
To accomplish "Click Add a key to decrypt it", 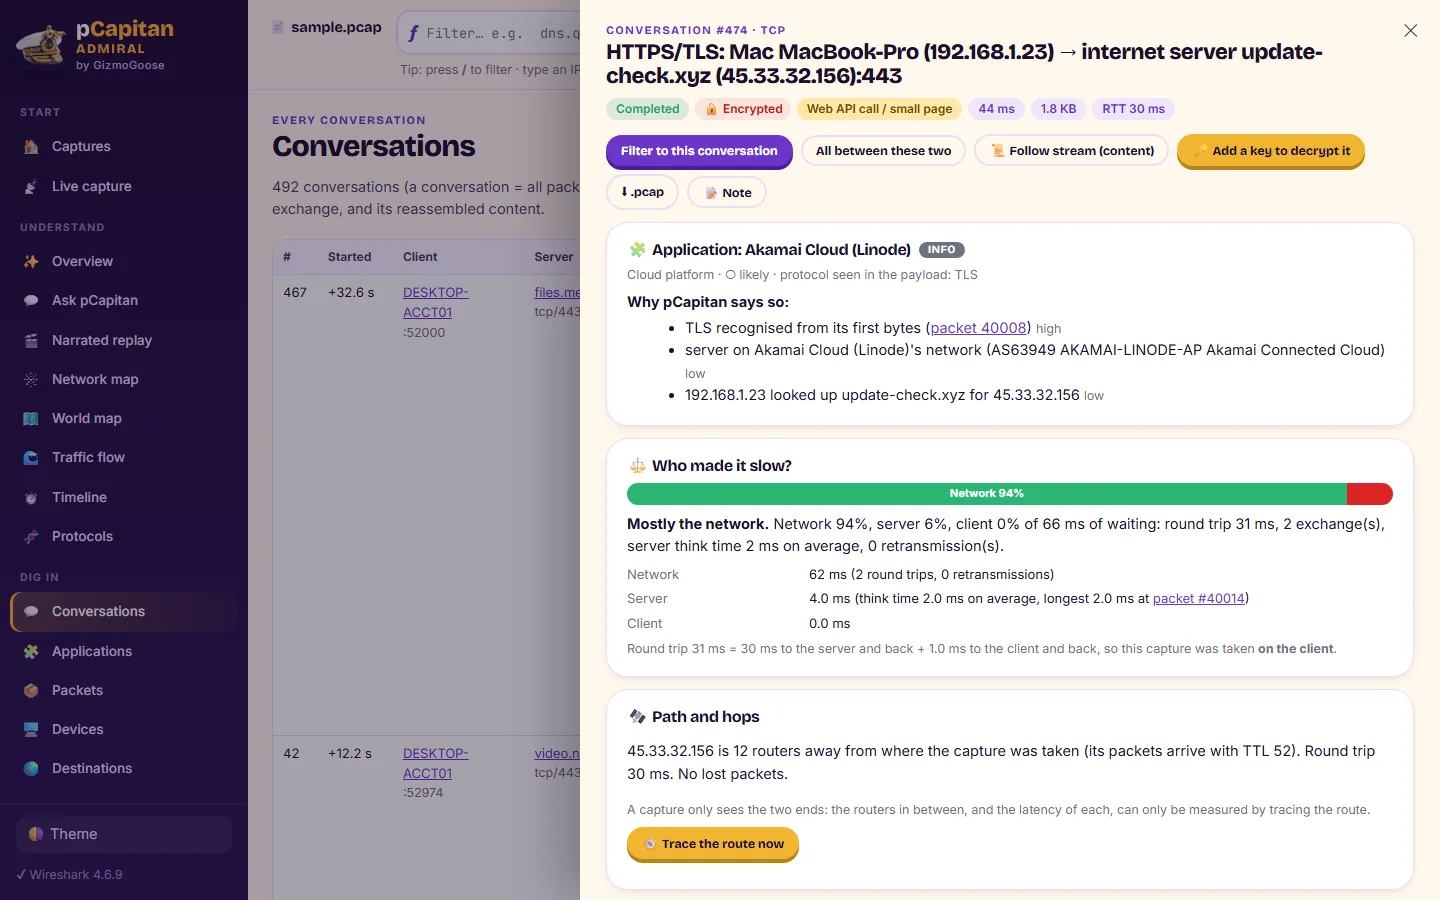I will tap(1271, 151).
